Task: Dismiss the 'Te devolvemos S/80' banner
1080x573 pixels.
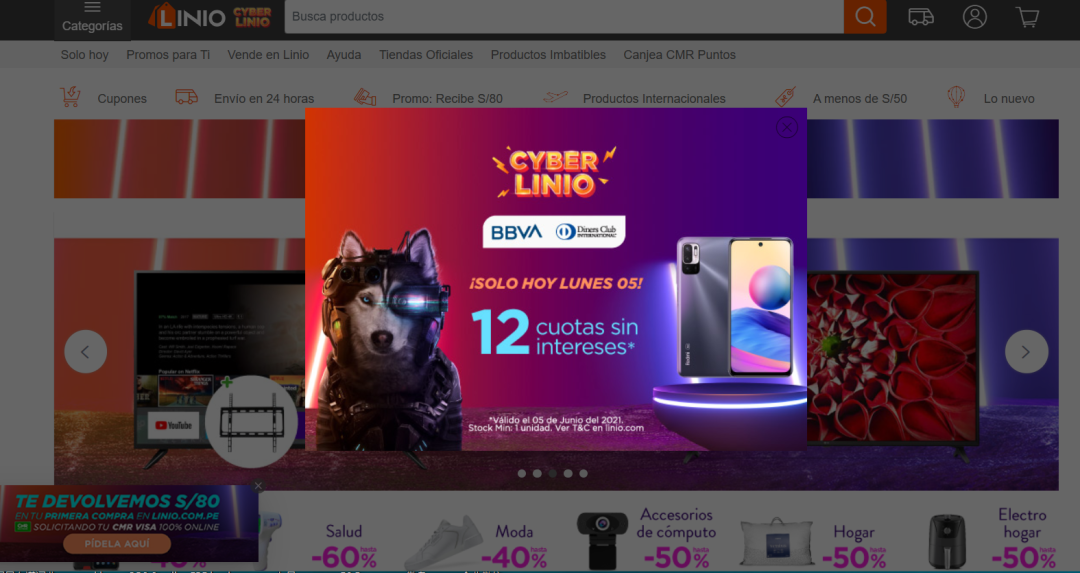Action: tap(258, 486)
